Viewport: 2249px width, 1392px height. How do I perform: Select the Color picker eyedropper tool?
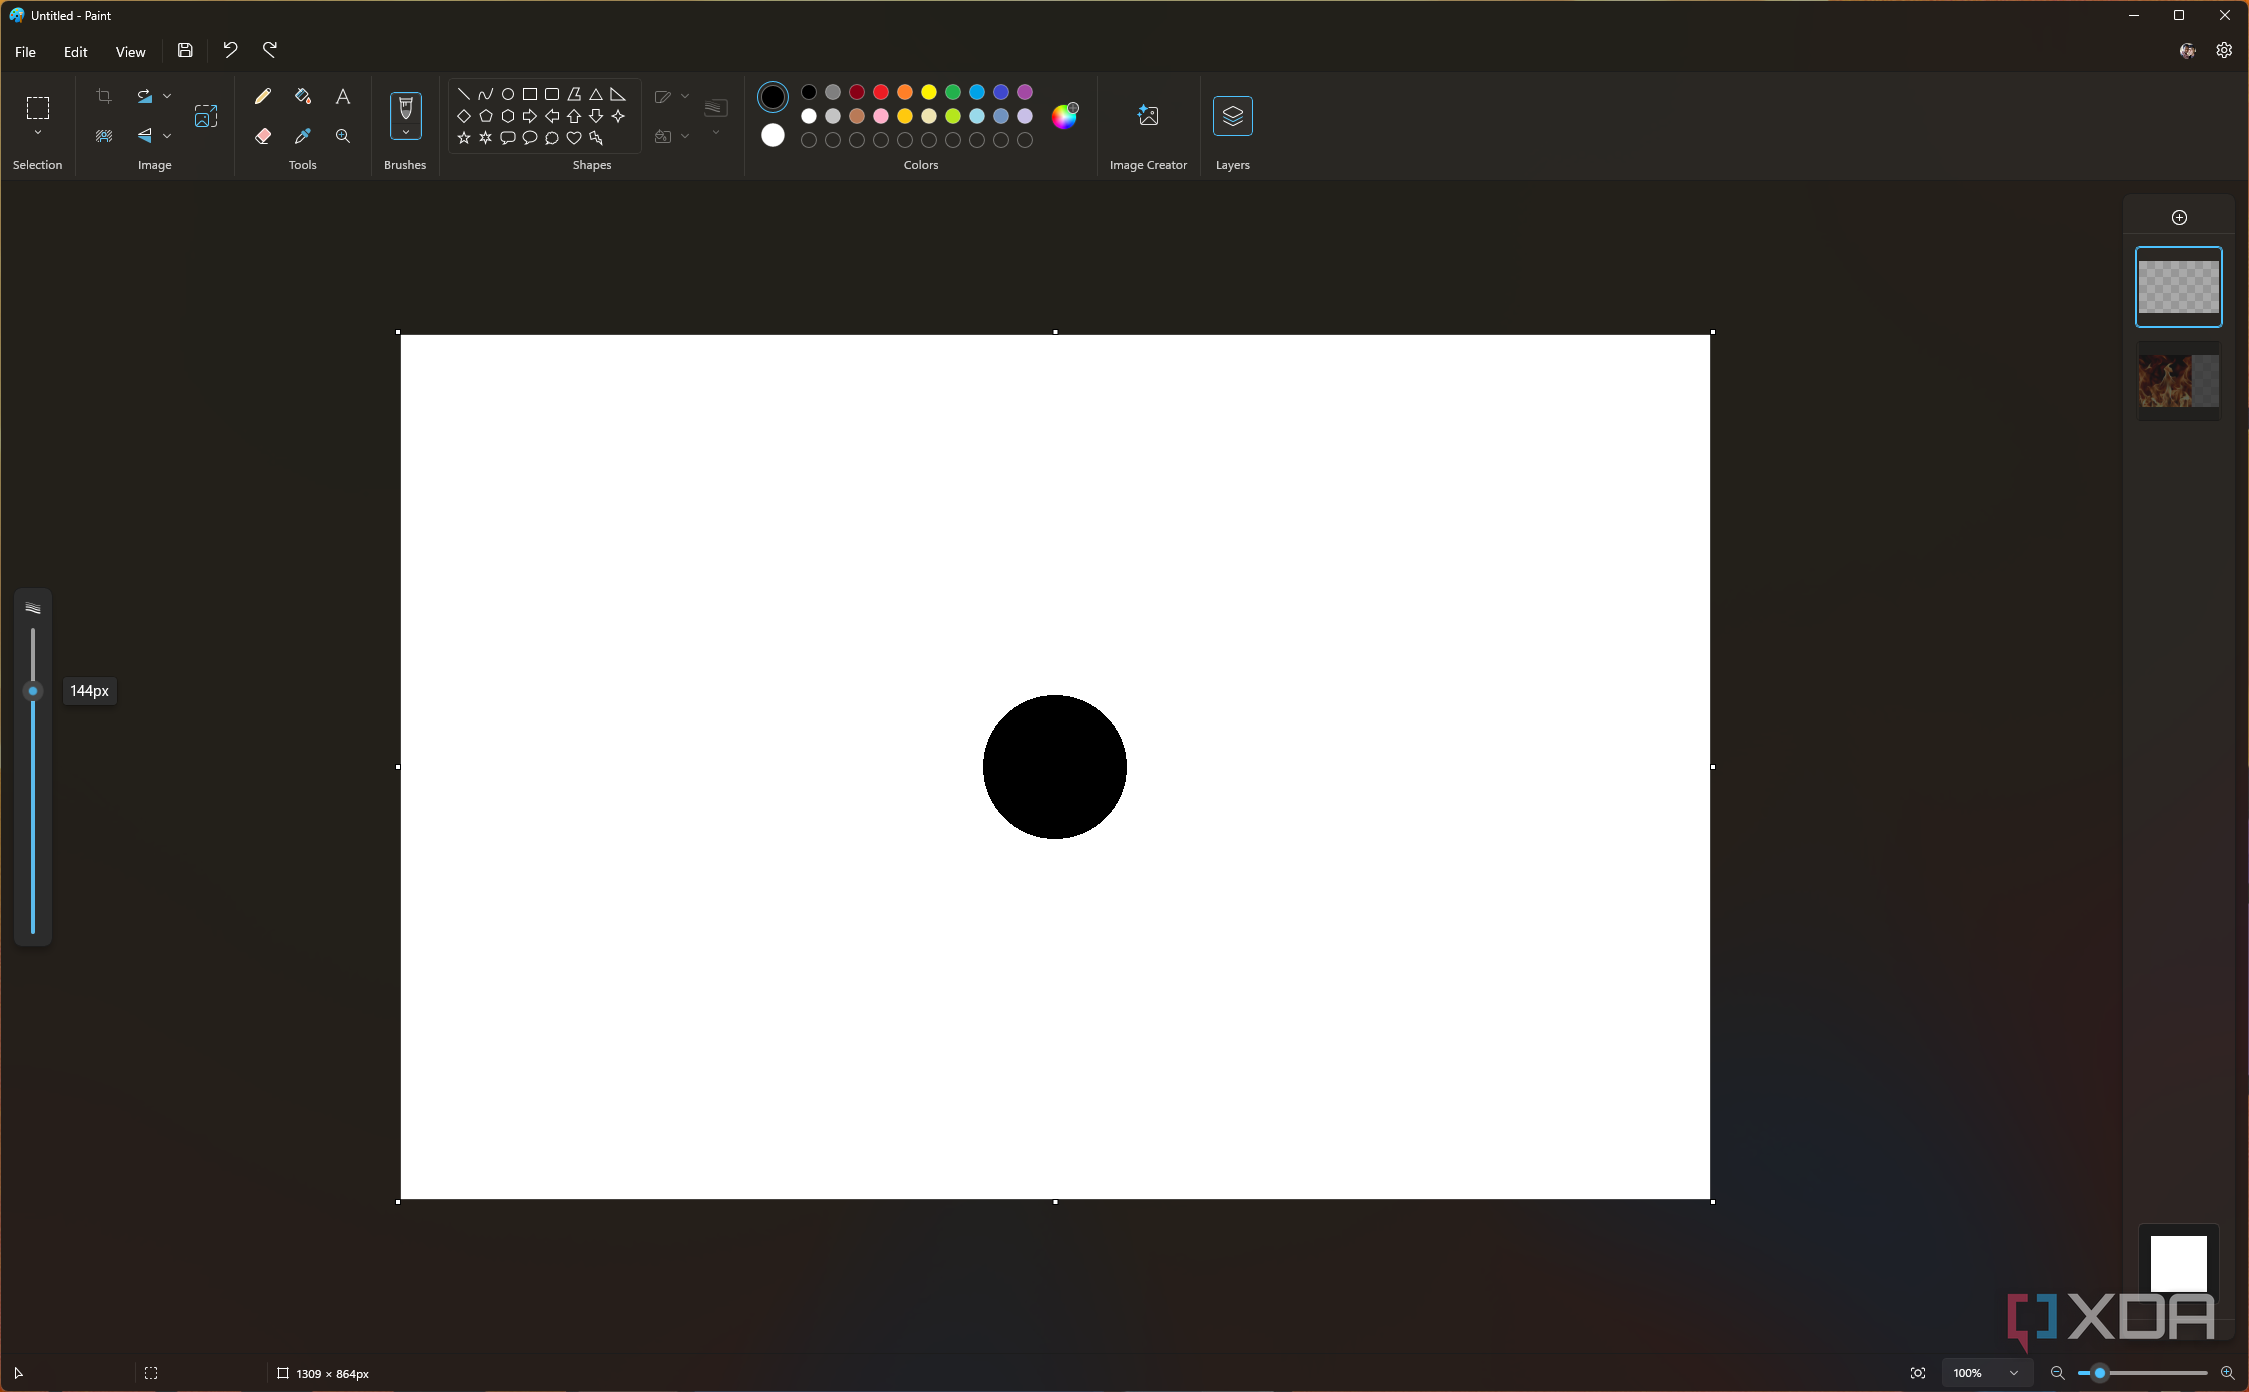pyautogui.click(x=302, y=136)
